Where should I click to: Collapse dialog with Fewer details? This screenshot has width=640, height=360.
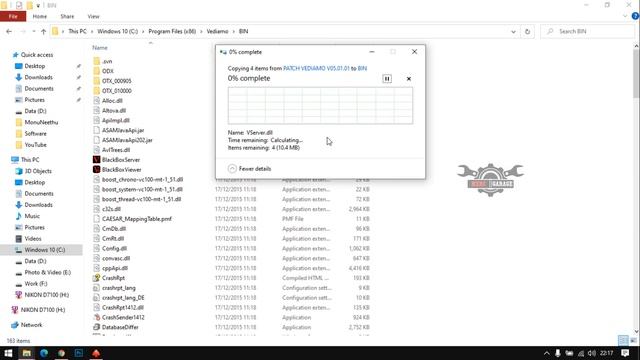[x=249, y=169]
